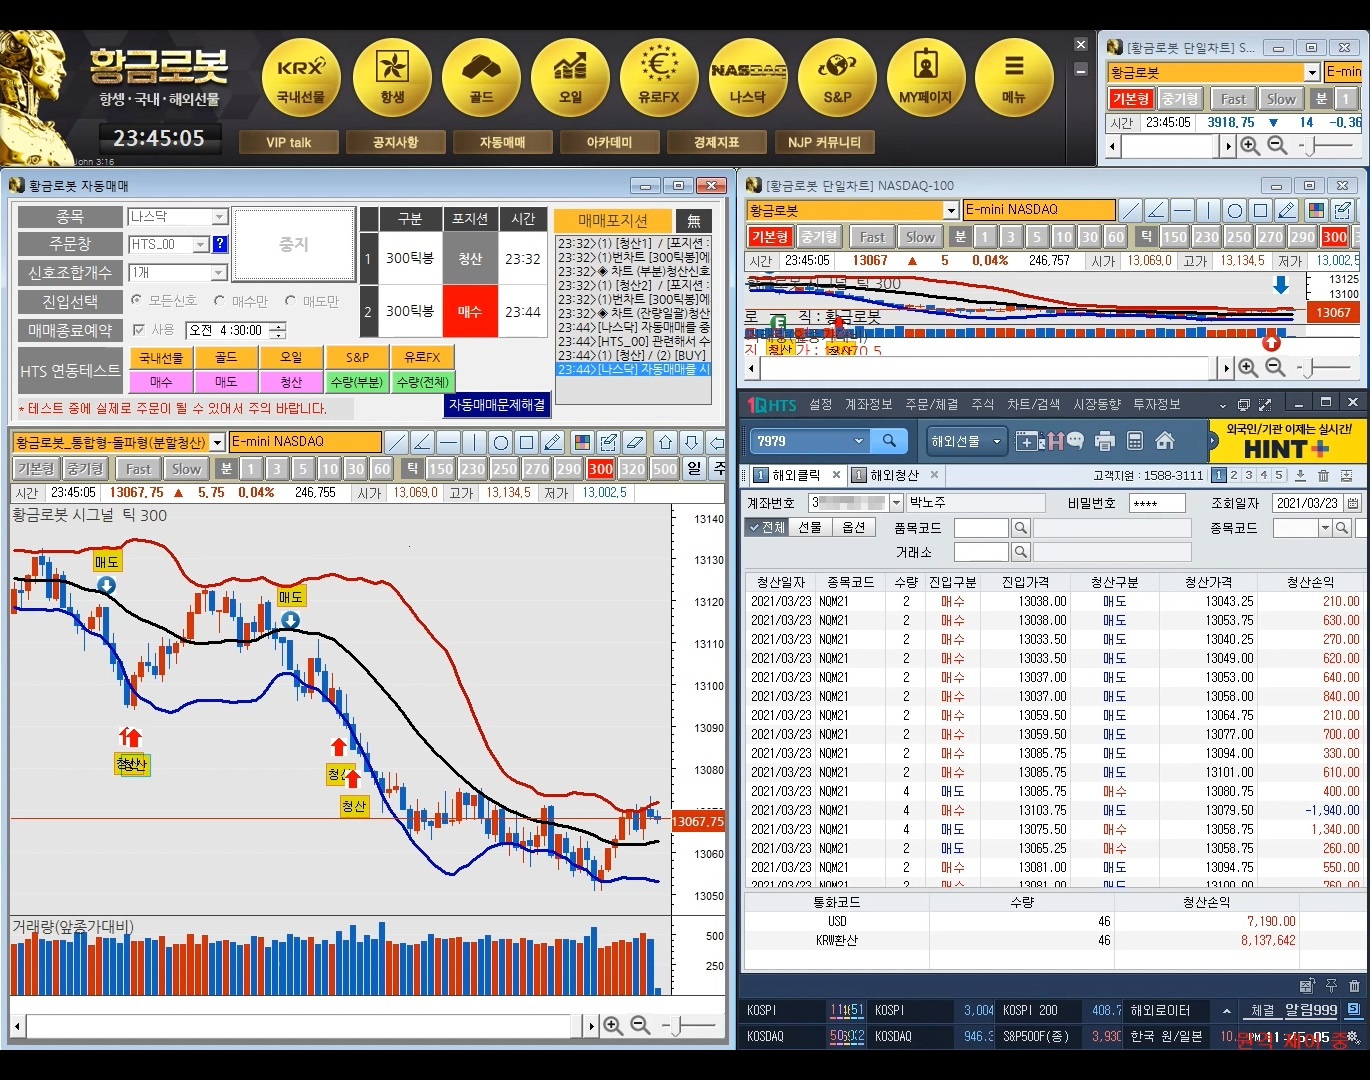Click the 자동매매문제해결 button
The image size is (1372, 1080).
(x=497, y=405)
